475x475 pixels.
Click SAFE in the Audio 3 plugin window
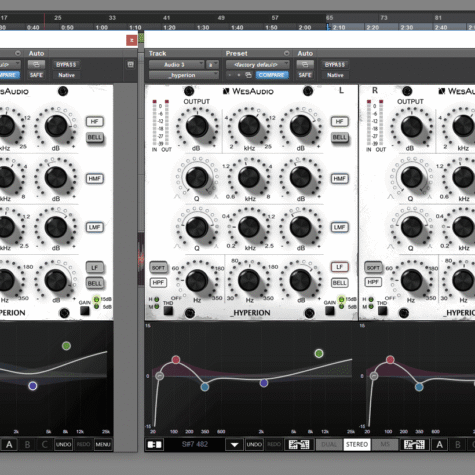[305, 75]
